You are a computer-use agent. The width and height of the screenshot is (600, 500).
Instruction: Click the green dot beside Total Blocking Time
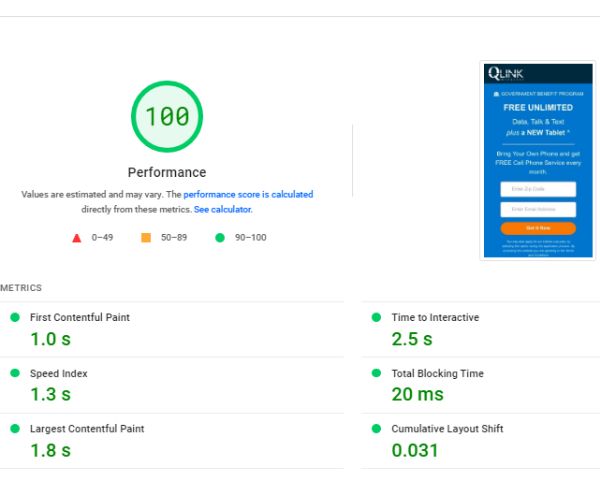(377, 373)
